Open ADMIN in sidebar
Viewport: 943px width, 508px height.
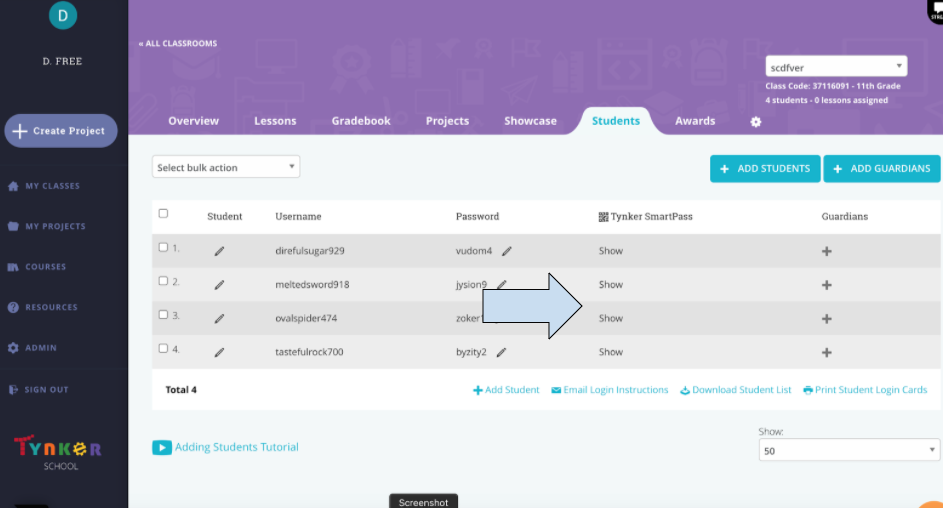click(x=41, y=348)
